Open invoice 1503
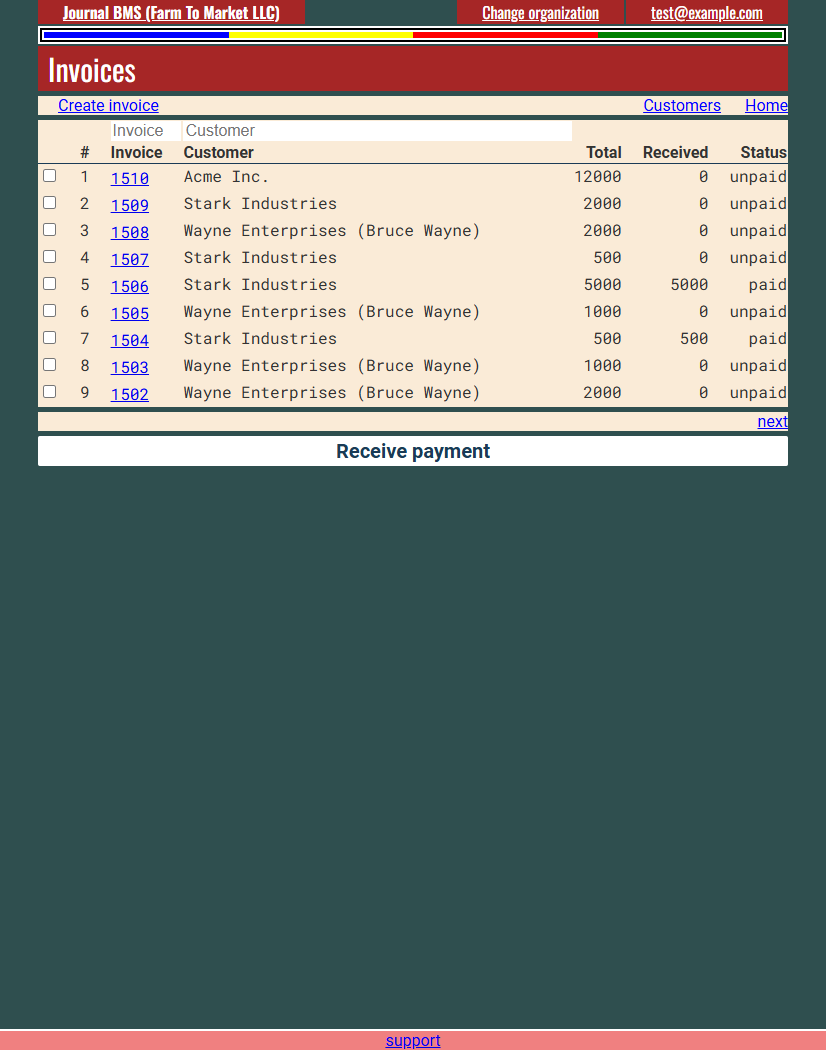 click(x=129, y=367)
